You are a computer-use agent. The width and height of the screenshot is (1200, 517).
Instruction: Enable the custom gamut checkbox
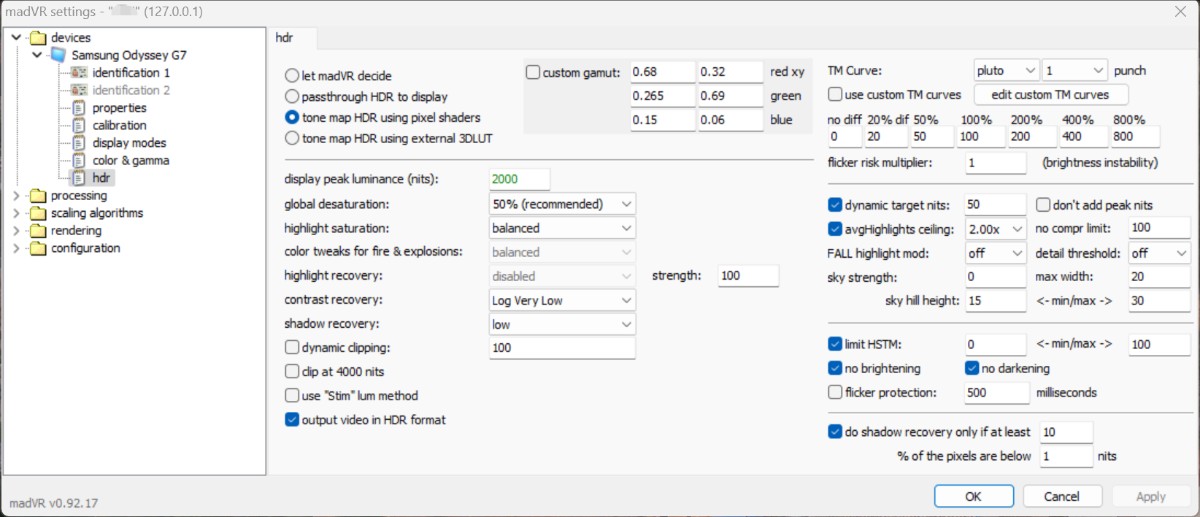click(x=533, y=72)
